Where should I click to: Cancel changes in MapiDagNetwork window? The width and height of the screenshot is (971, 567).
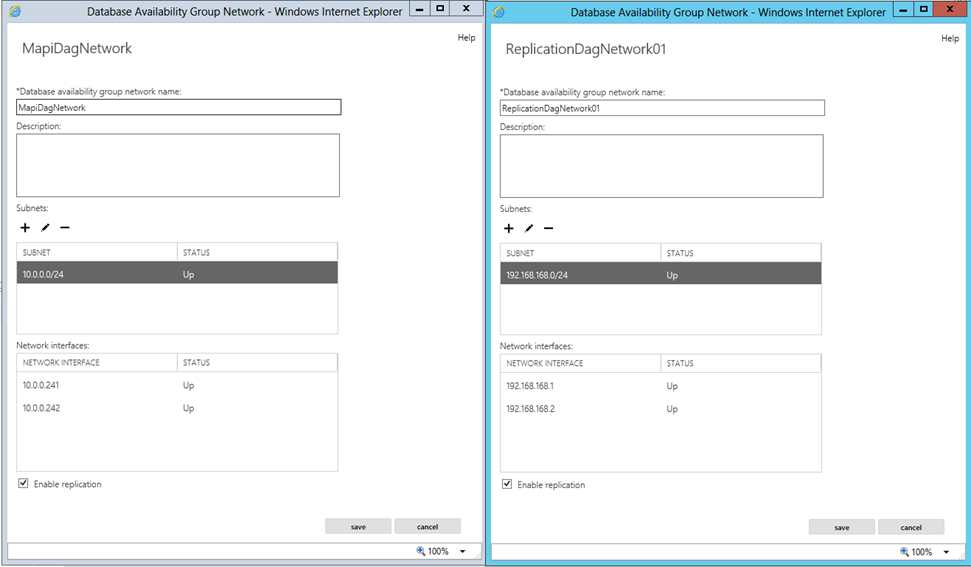[x=427, y=527]
